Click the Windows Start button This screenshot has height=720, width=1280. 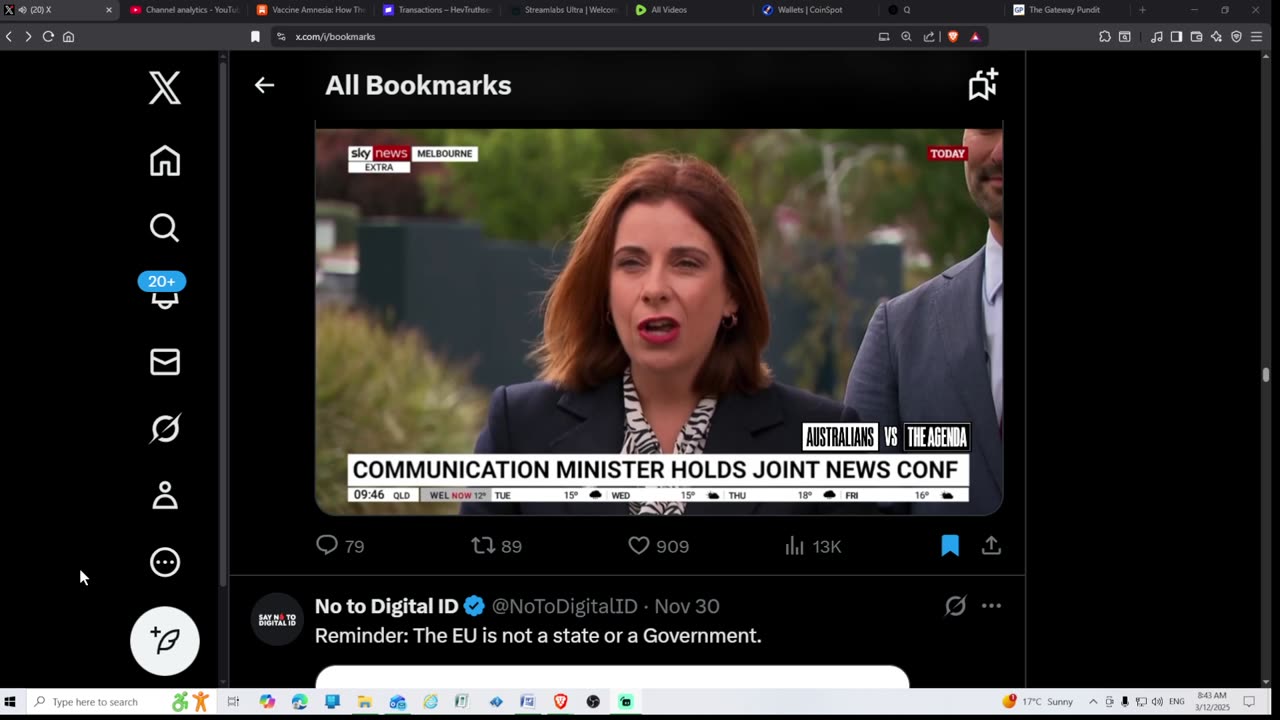point(11,702)
